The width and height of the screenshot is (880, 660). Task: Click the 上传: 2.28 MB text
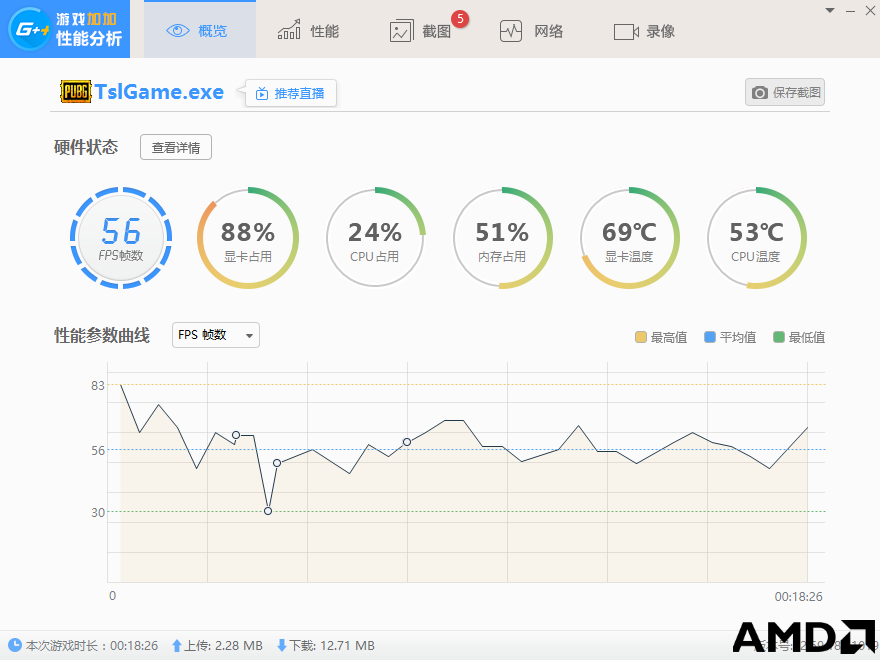(223, 646)
